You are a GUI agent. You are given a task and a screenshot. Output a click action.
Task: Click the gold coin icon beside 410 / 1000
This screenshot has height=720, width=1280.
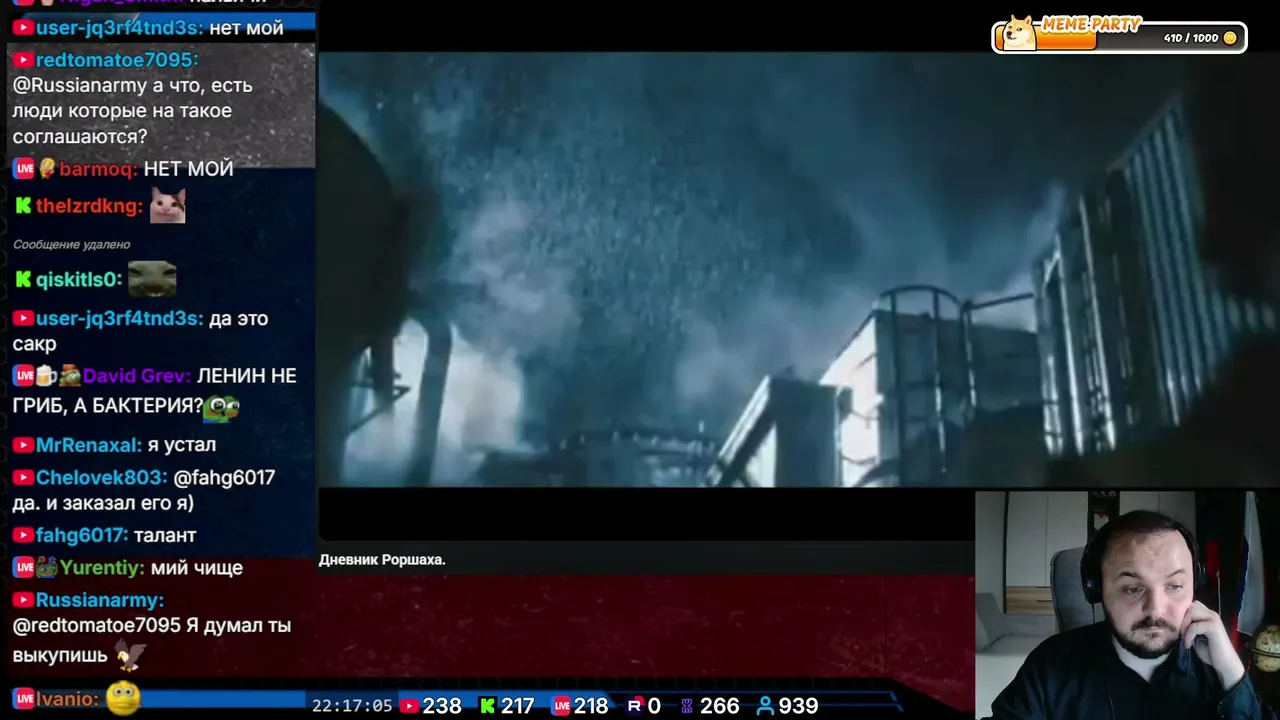click(1230, 38)
